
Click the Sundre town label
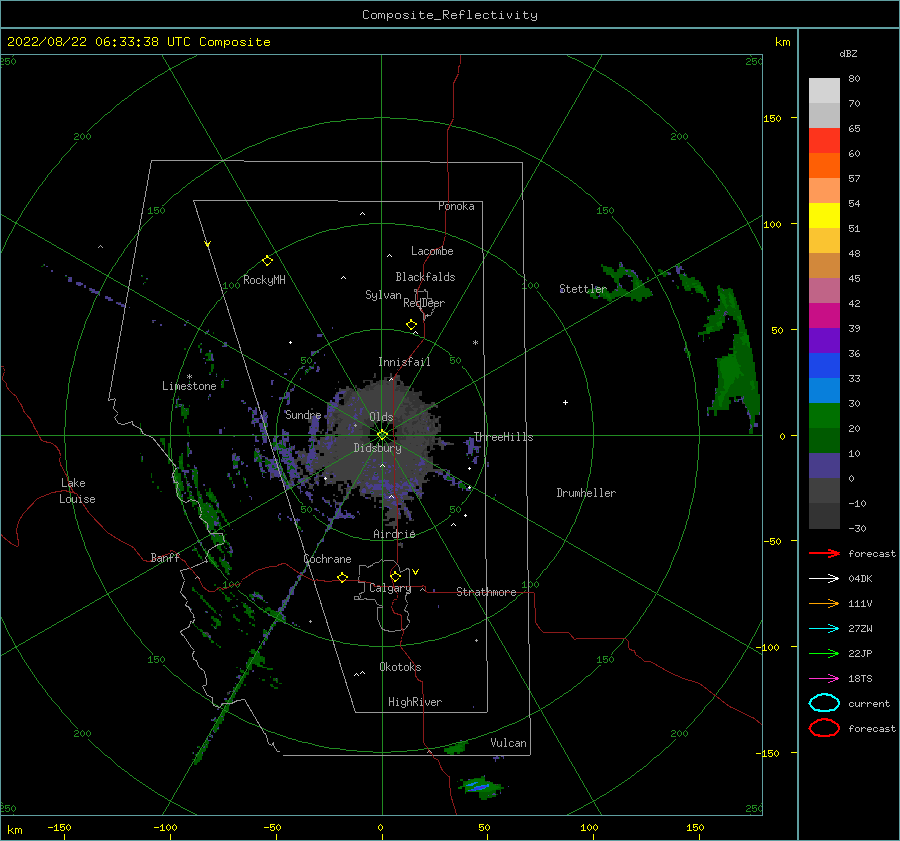coord(303,414)
